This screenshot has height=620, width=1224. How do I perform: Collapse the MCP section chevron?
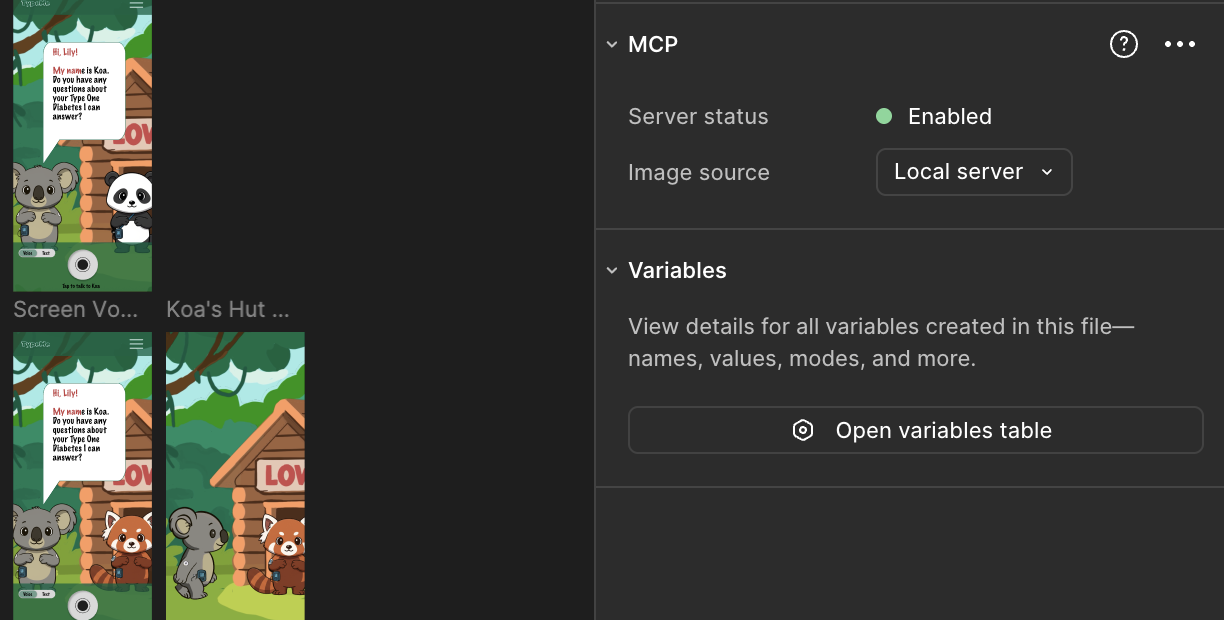(x=612, y=45)
